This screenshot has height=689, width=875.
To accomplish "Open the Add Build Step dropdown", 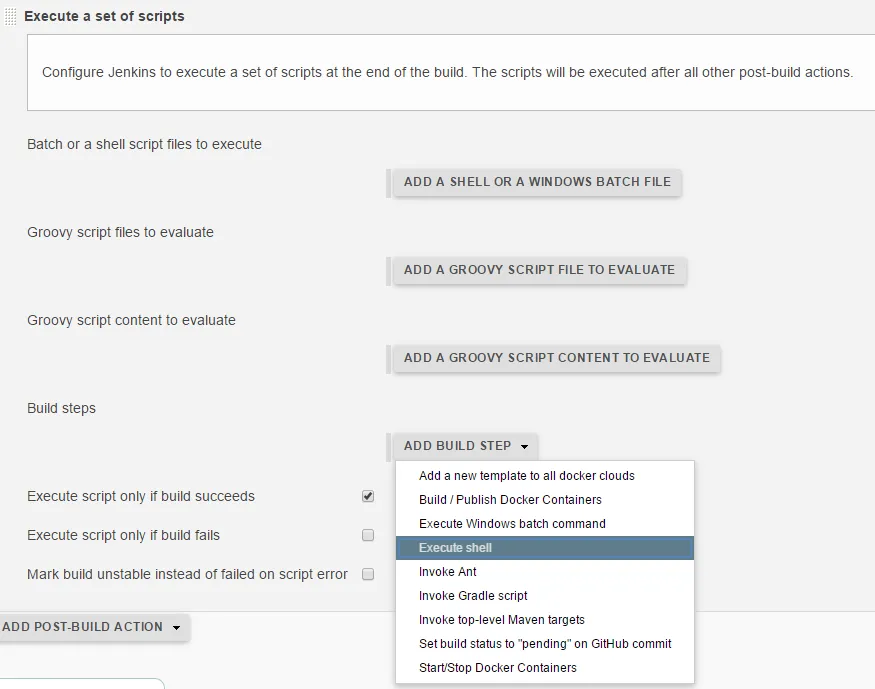I will (466, 446).
